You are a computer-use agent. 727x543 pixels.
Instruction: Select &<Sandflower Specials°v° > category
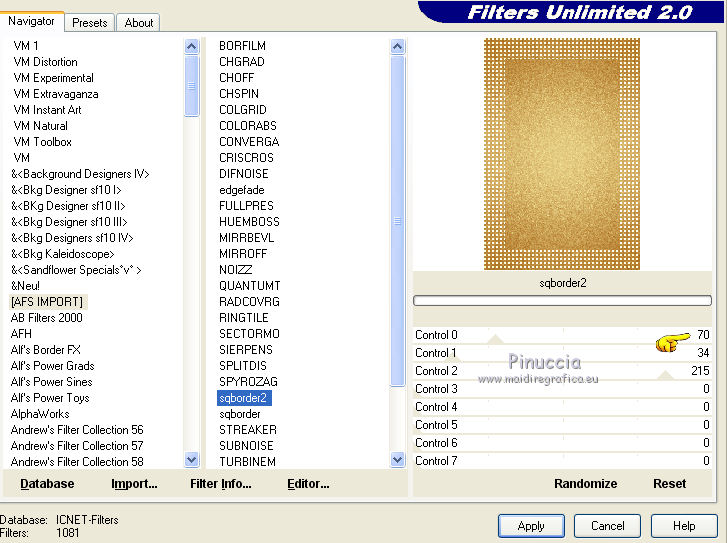coord(76,270)
